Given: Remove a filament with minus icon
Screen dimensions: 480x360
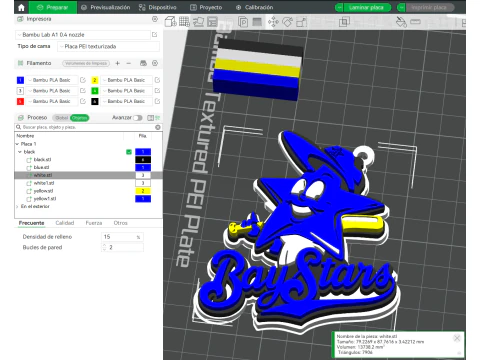Looking at the screenshot, I should pyautogui.click(x=129, y=63).
